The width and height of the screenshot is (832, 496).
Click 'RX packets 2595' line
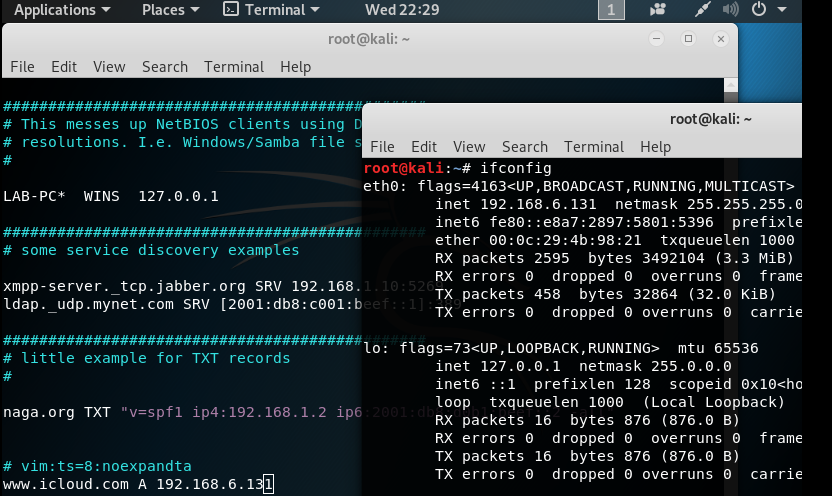[x=614, y=258]
